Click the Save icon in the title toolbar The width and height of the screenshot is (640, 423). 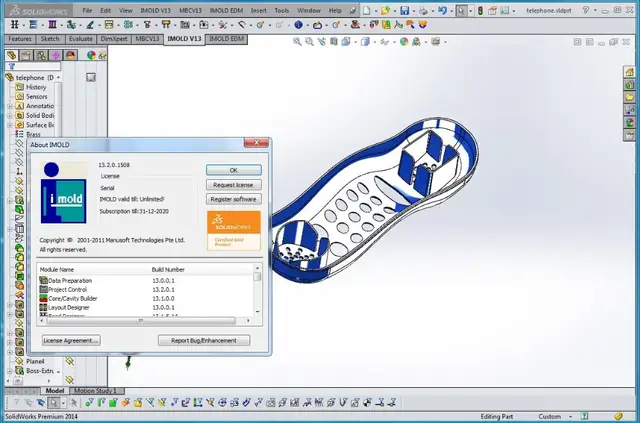(404, 11)
